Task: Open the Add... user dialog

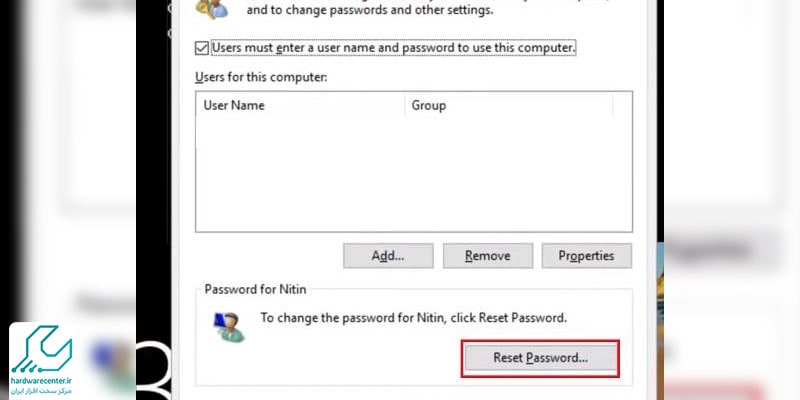Action: pyautogui.click(x=388, y=256)
